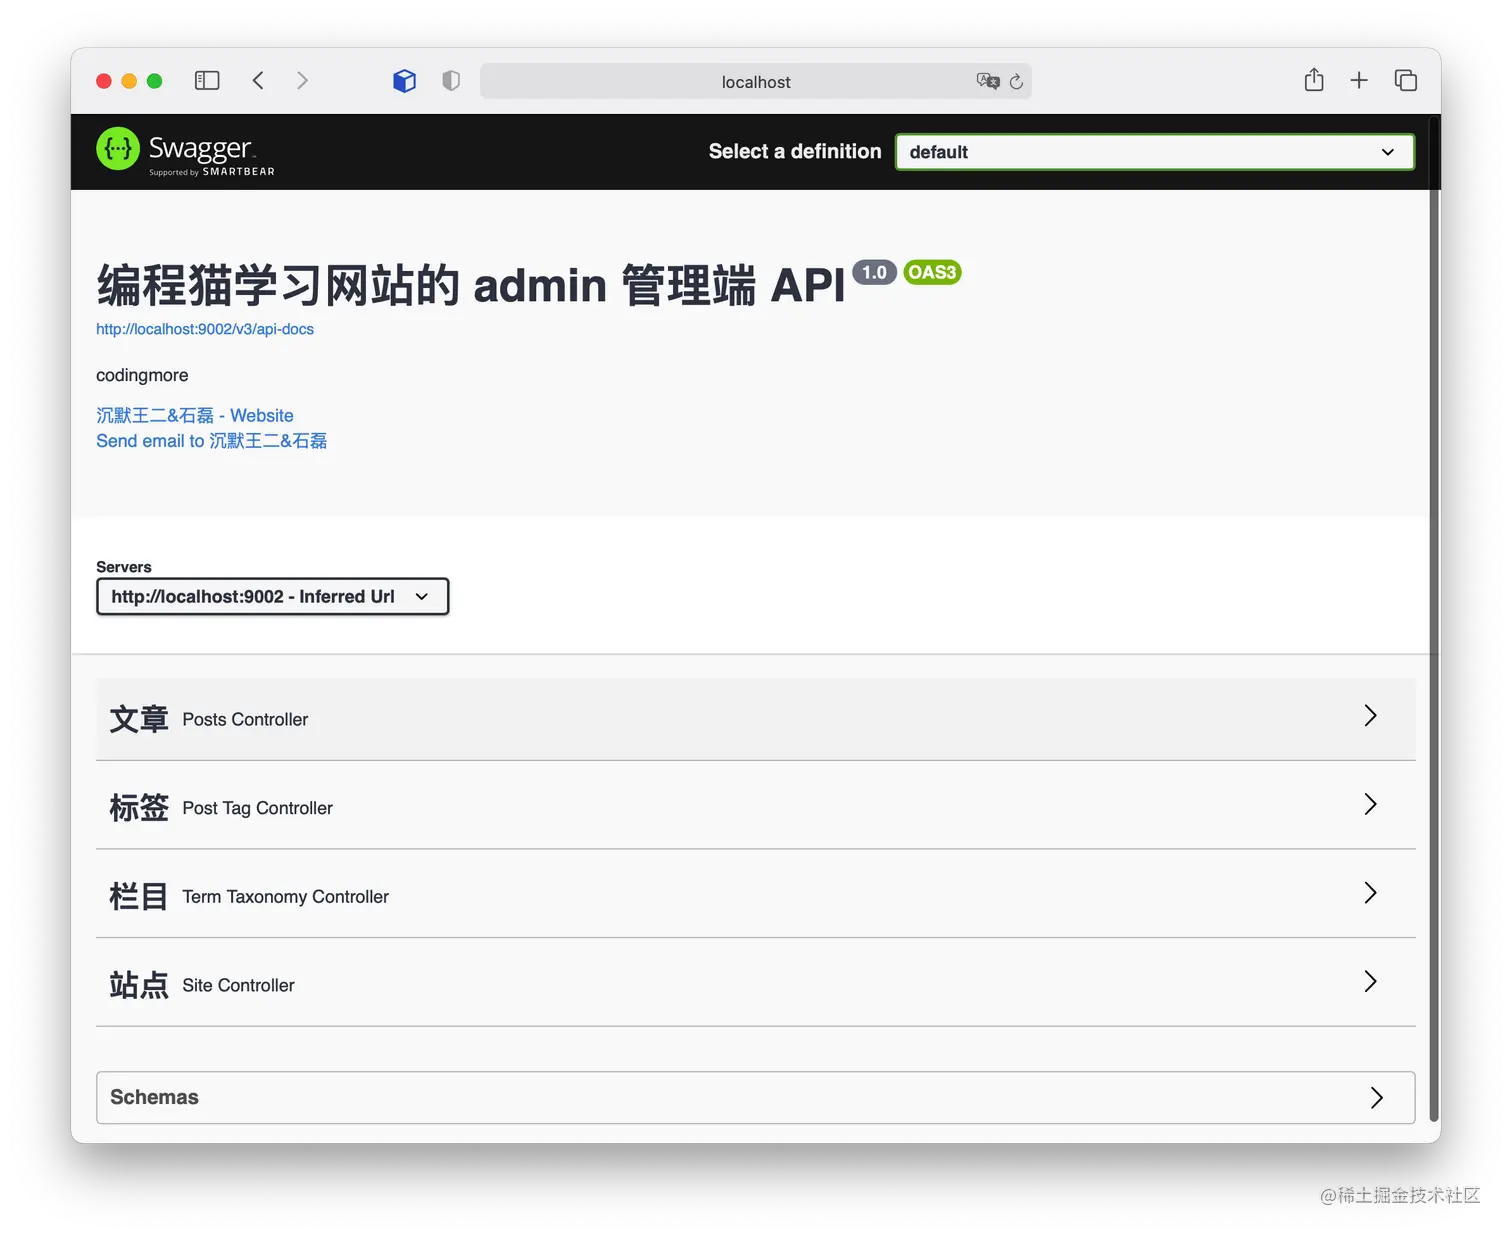Expand the 标签 Post Tag Controller chevron

pyautogui.click(x=1371, y=804)
